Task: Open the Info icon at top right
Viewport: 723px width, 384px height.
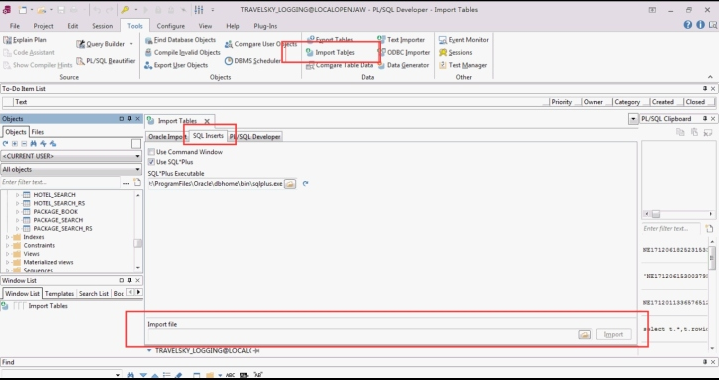Action: [700, 25]
